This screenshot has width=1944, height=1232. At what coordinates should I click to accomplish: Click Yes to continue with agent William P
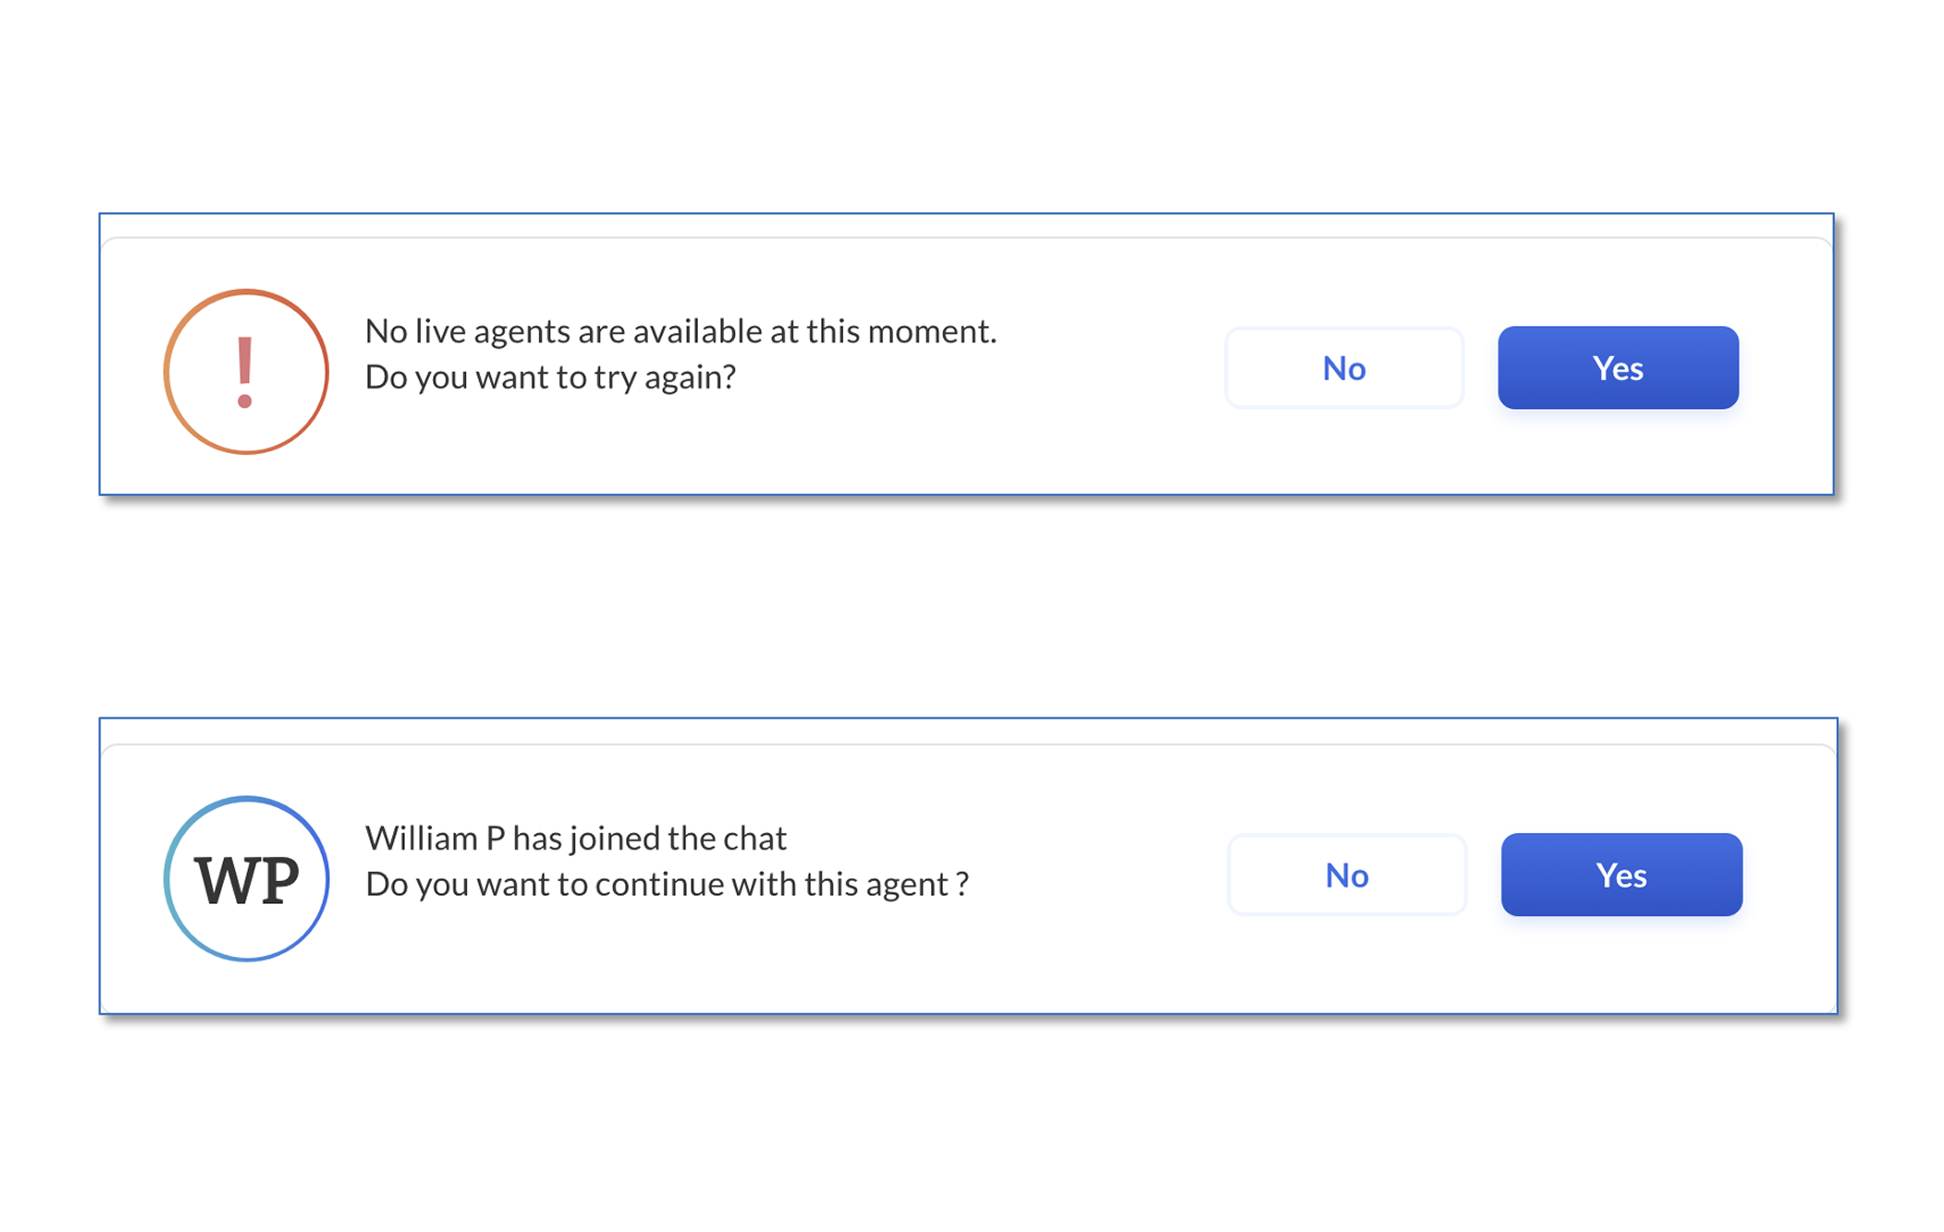point(1620,875)
